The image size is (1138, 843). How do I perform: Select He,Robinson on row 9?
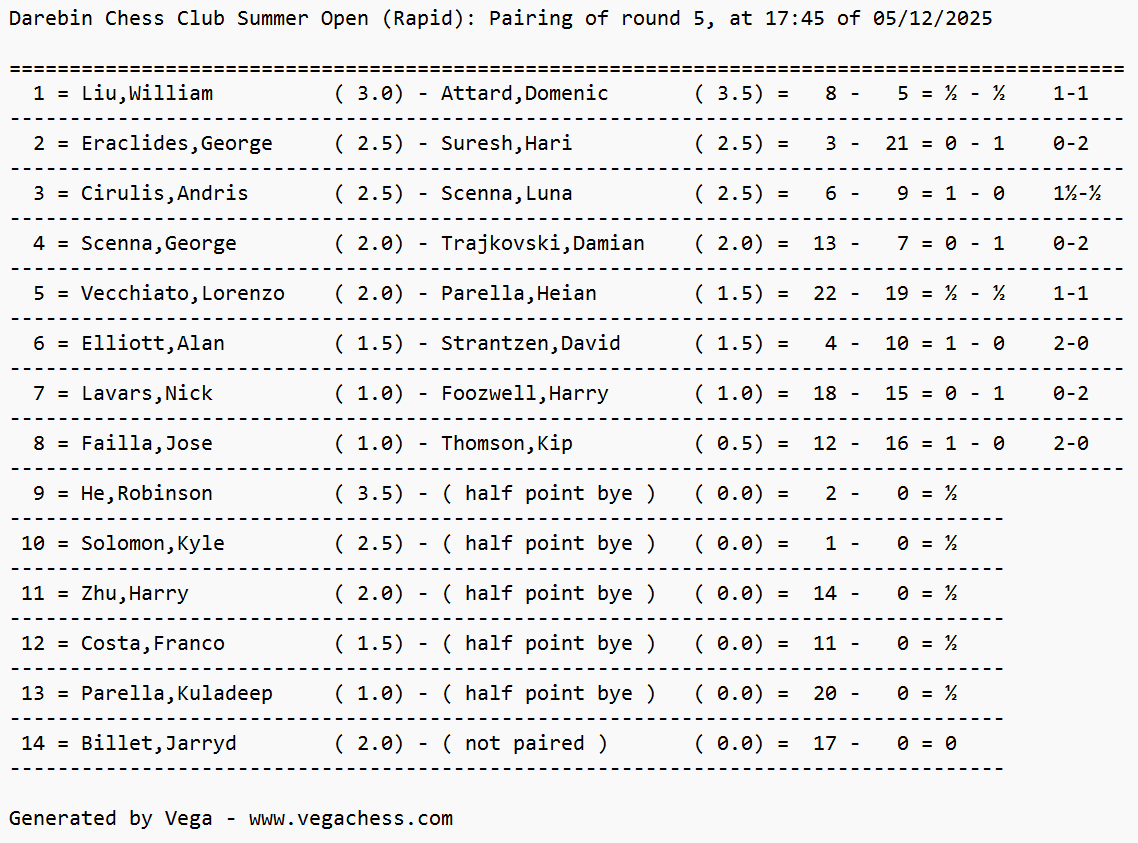coord(146,494)
